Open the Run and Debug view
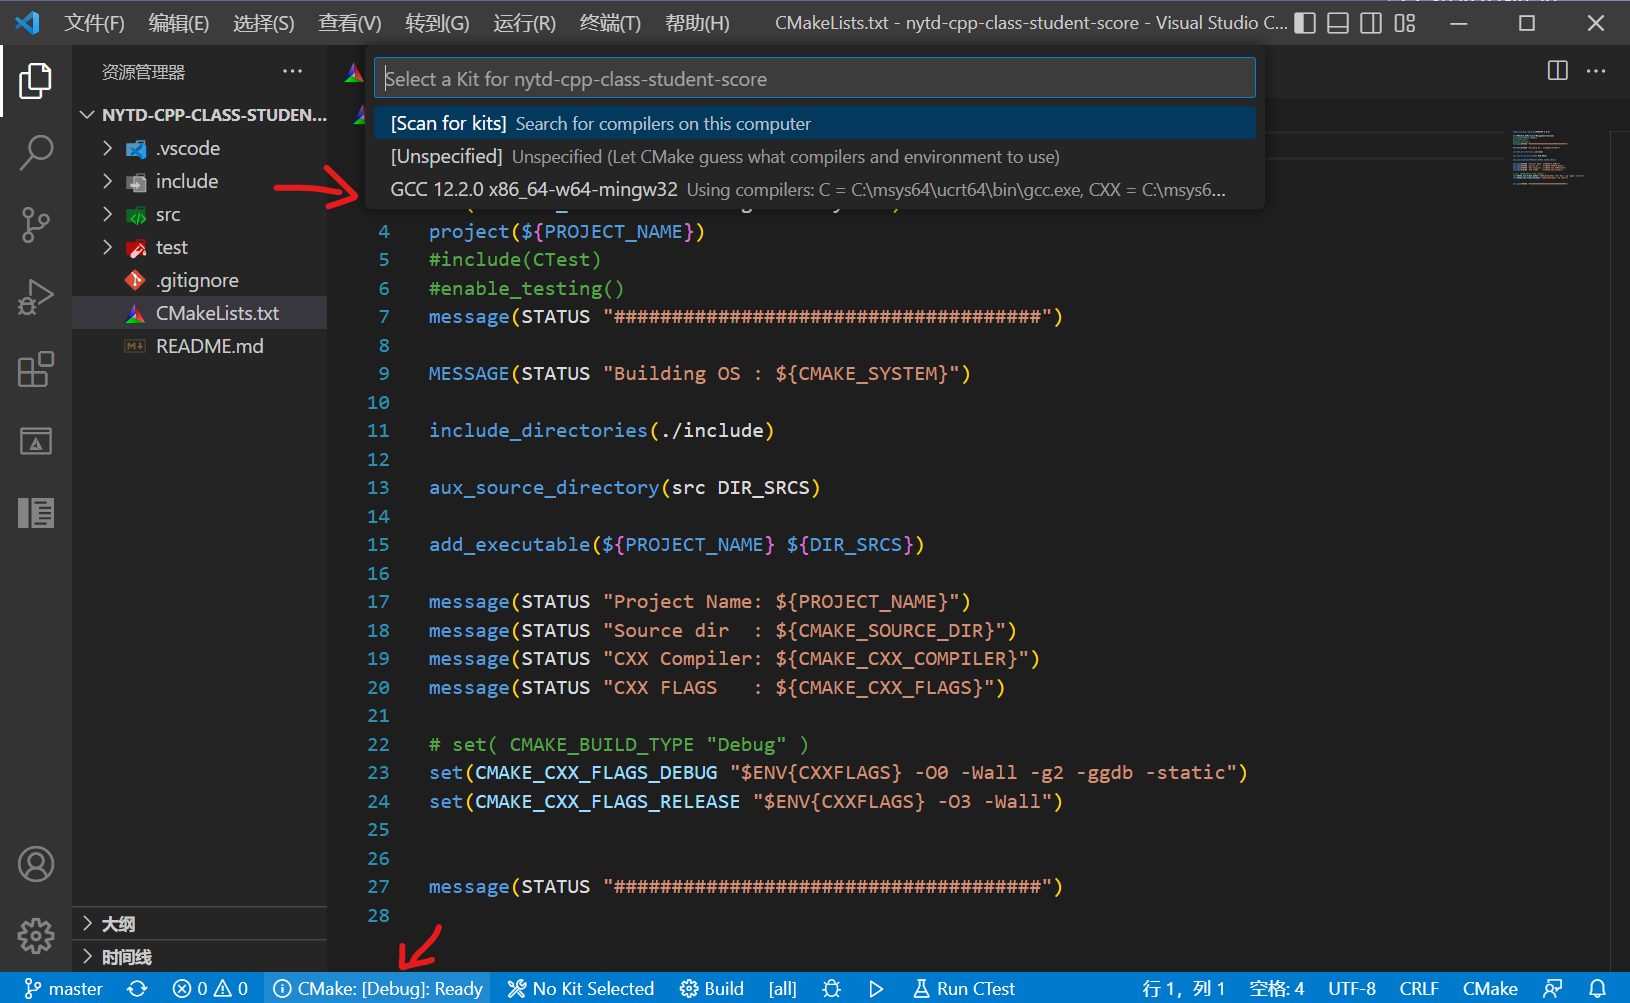1630x1003 pixels. 36,297
